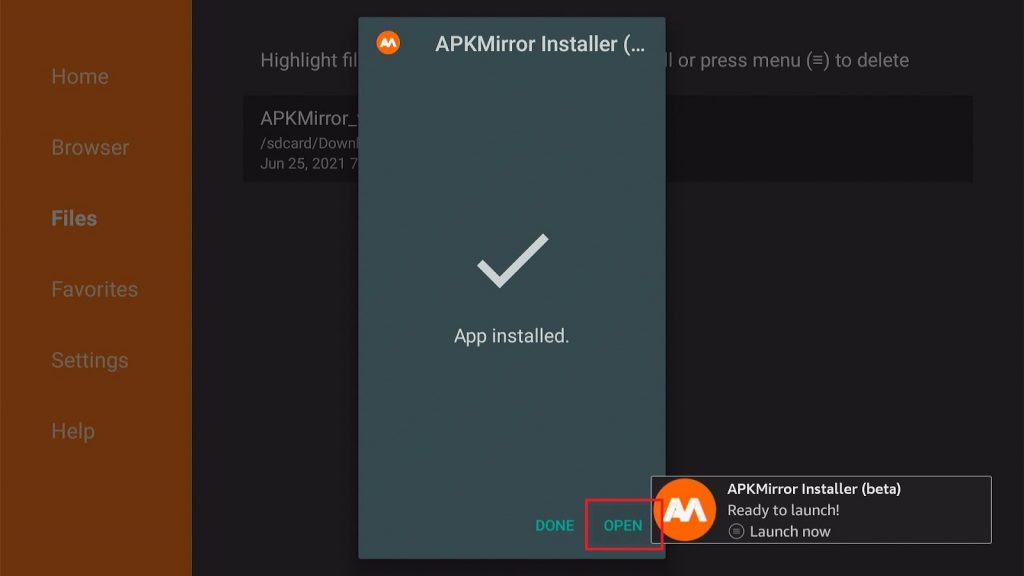Open the newly installed APKMirror app
The image size is (1024, 576).
[622, 525]
